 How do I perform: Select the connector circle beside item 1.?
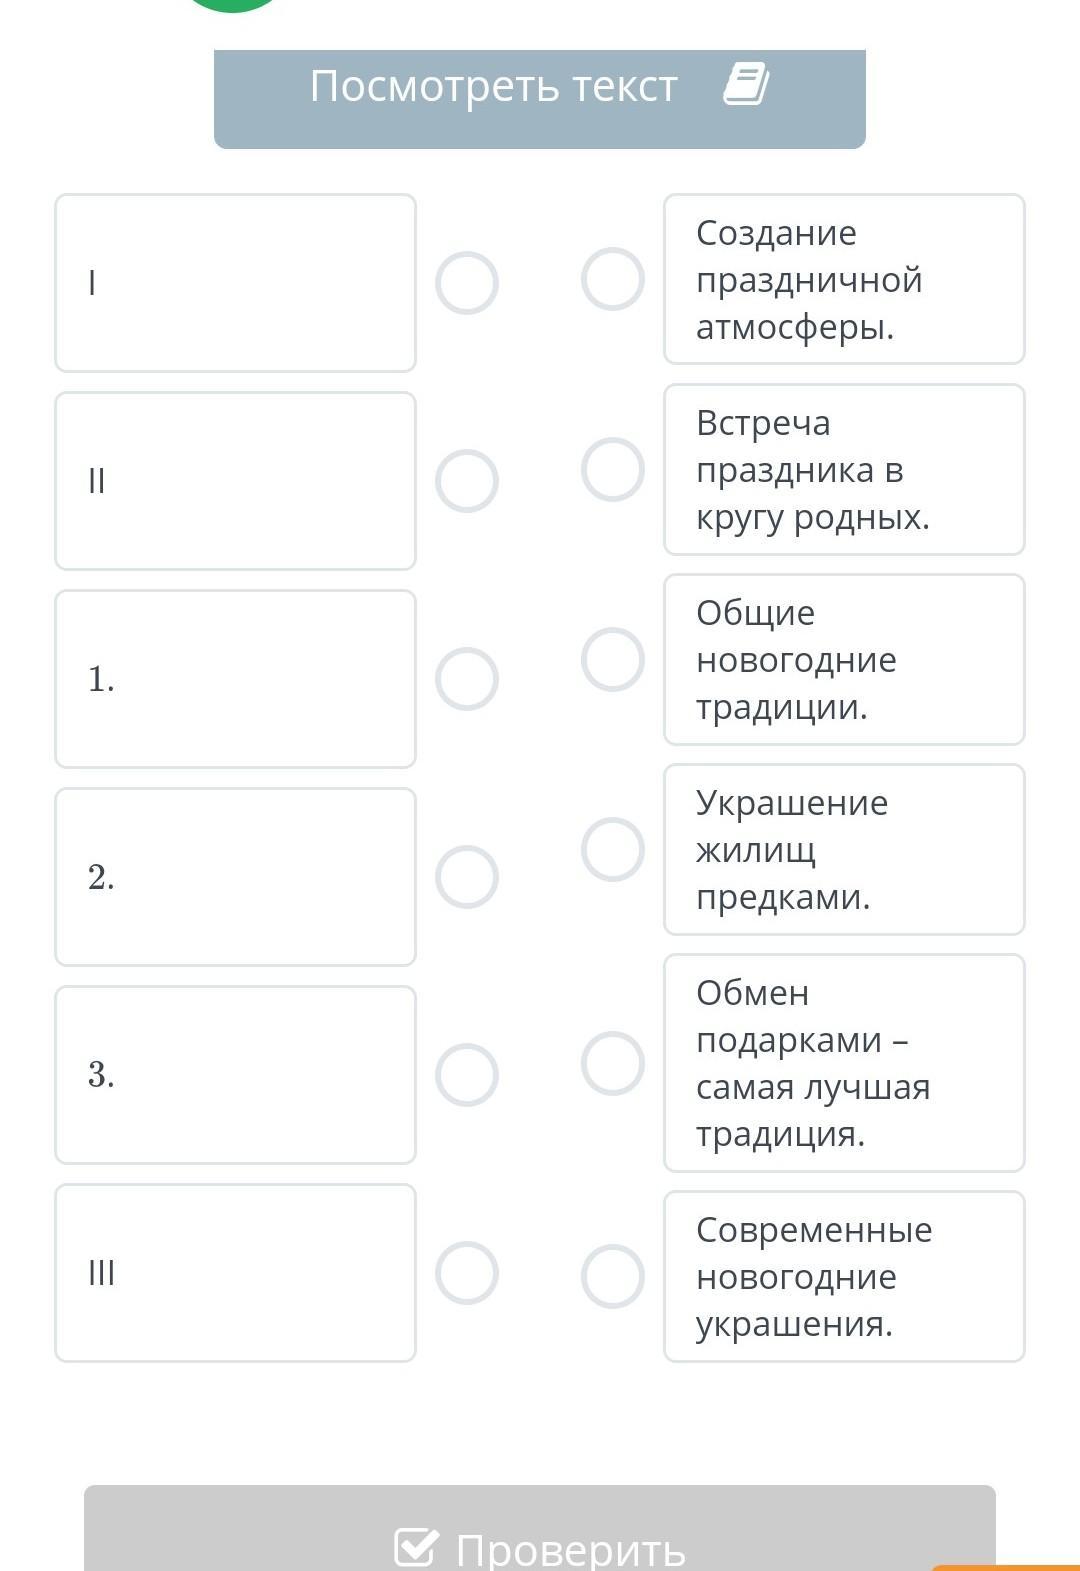click(467, 679)
